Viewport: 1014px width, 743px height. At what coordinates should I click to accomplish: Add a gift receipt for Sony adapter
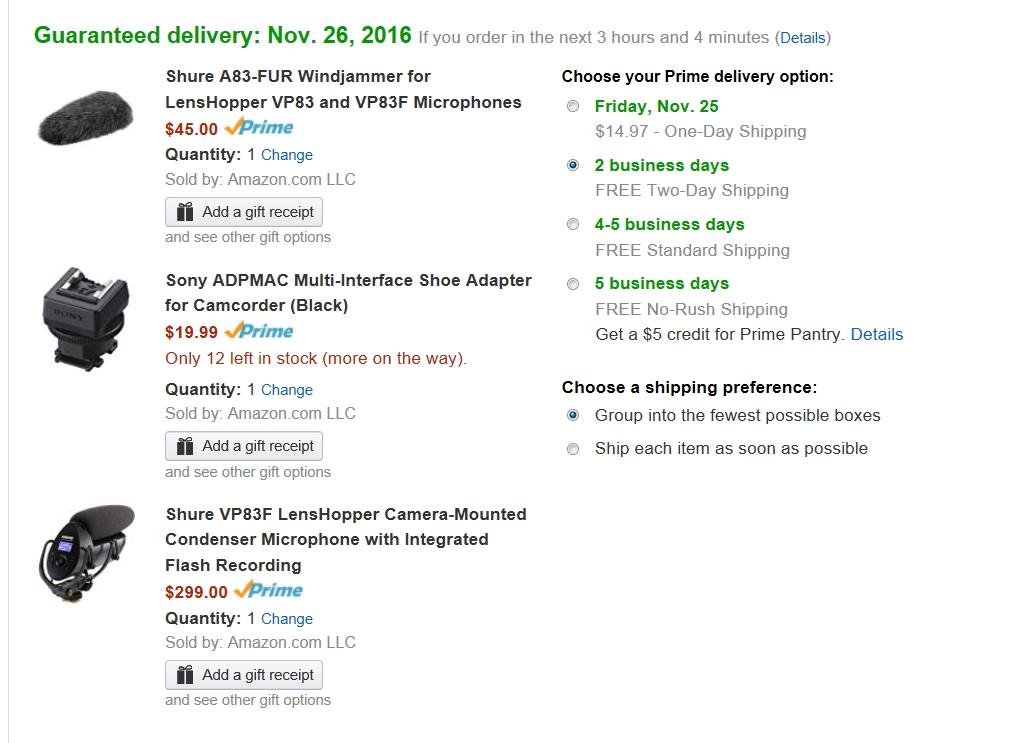(x=244, y=446)
